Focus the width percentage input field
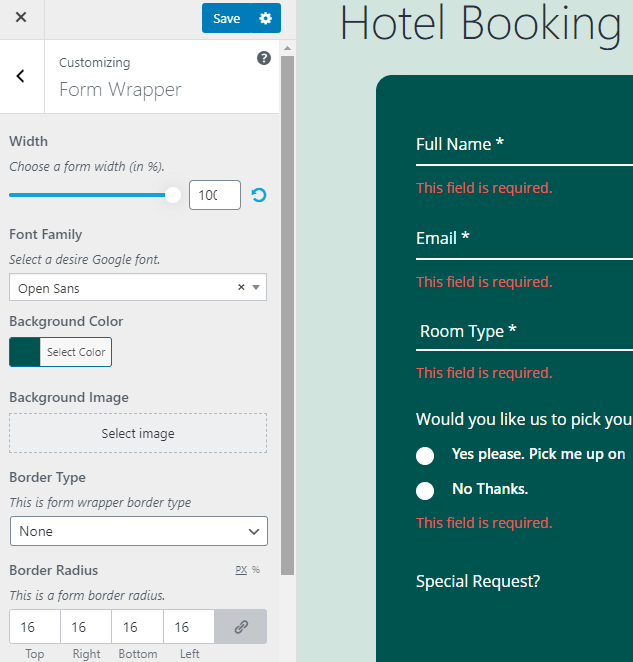 [215, 195]
